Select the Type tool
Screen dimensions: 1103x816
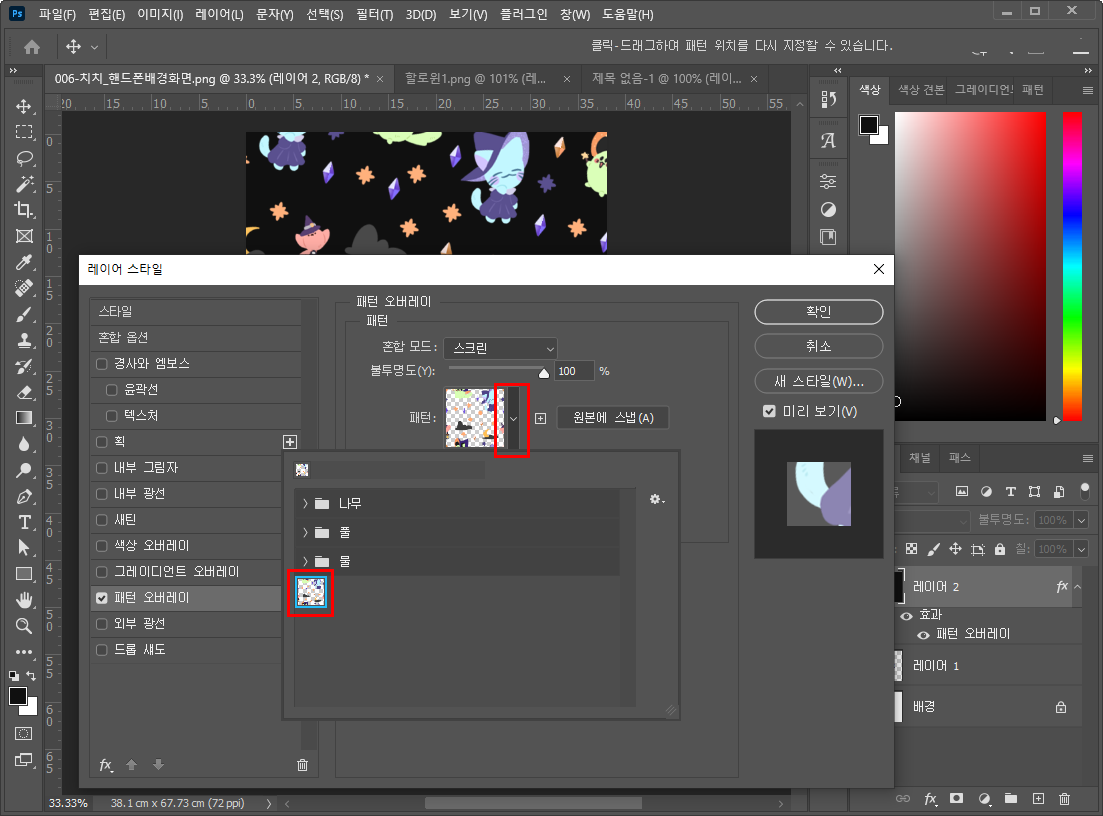[x=24, y=522]
